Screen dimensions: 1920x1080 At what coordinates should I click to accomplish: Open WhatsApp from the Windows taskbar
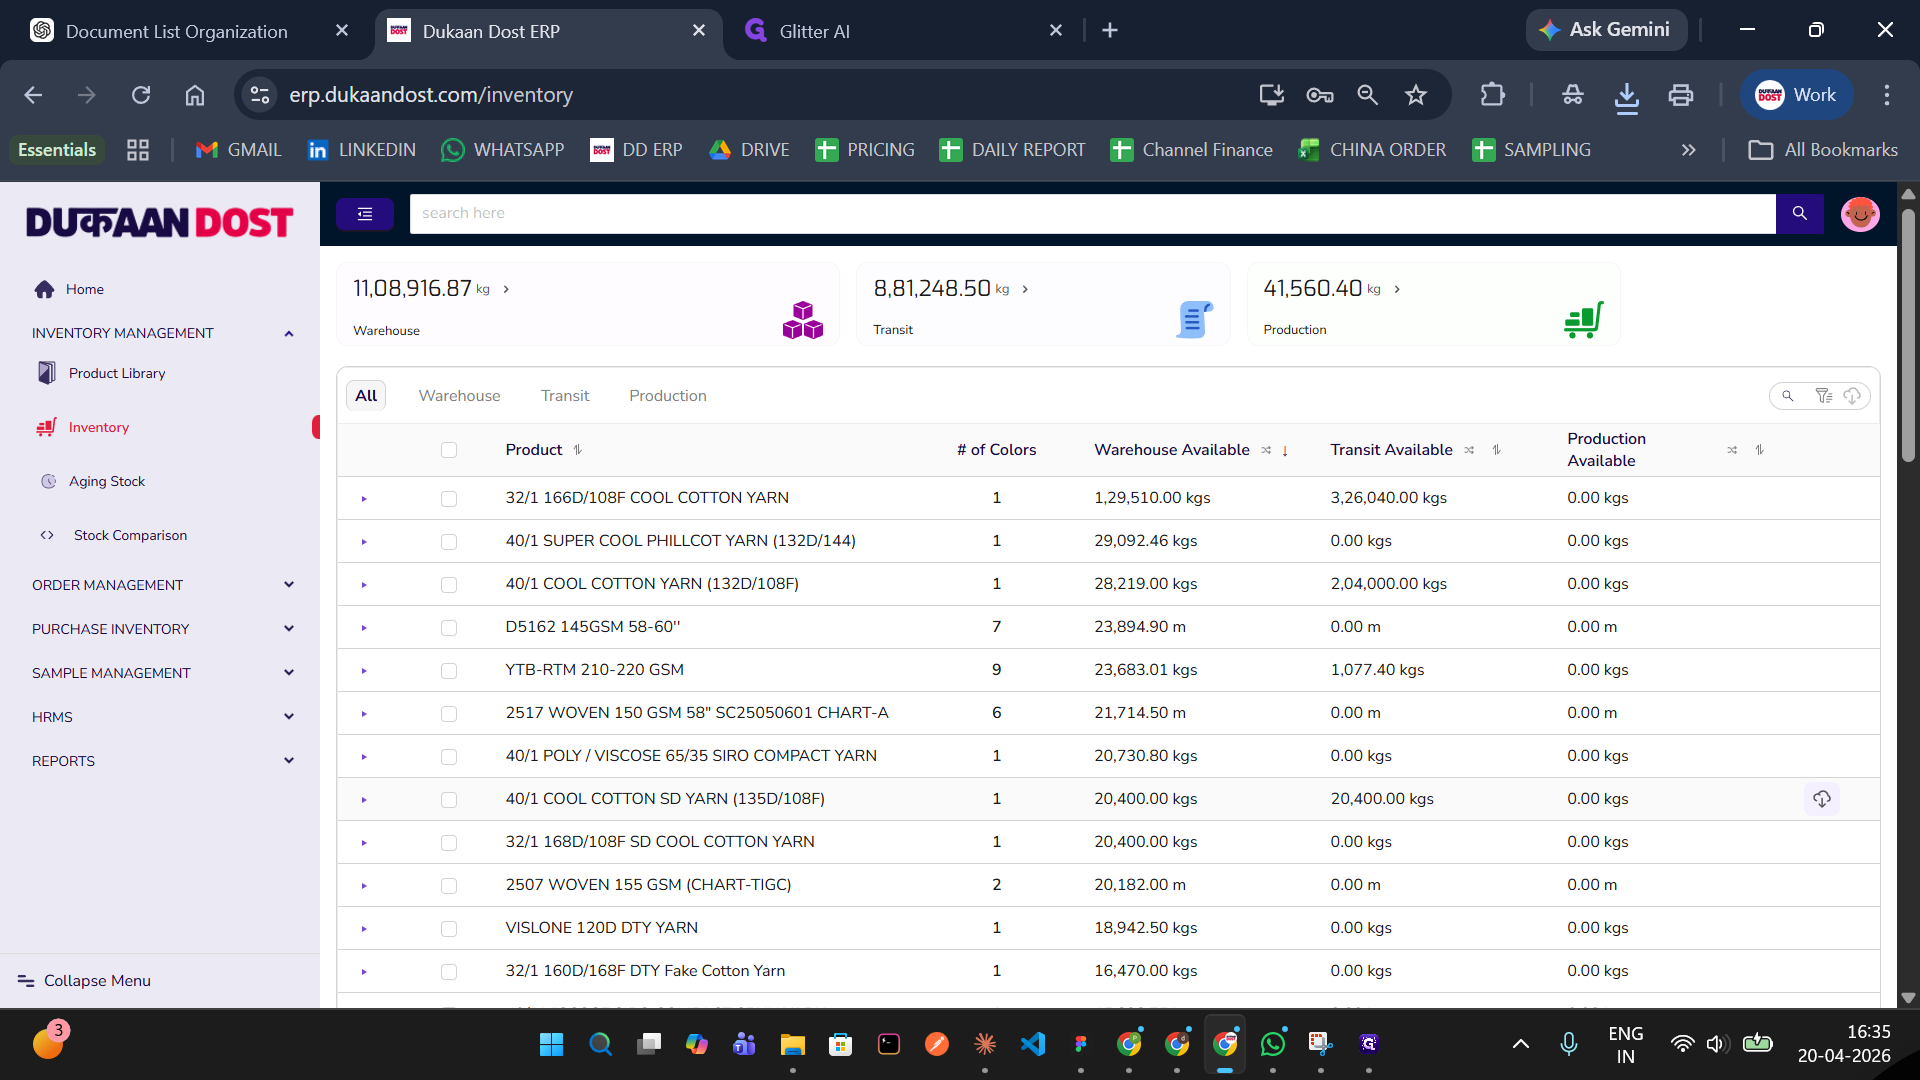point(1272,1044)
